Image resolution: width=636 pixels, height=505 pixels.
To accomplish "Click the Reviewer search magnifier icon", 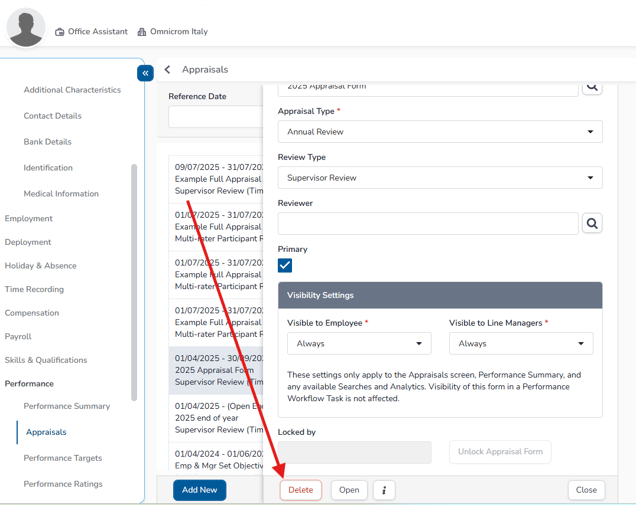I will [x=591, y=224].
